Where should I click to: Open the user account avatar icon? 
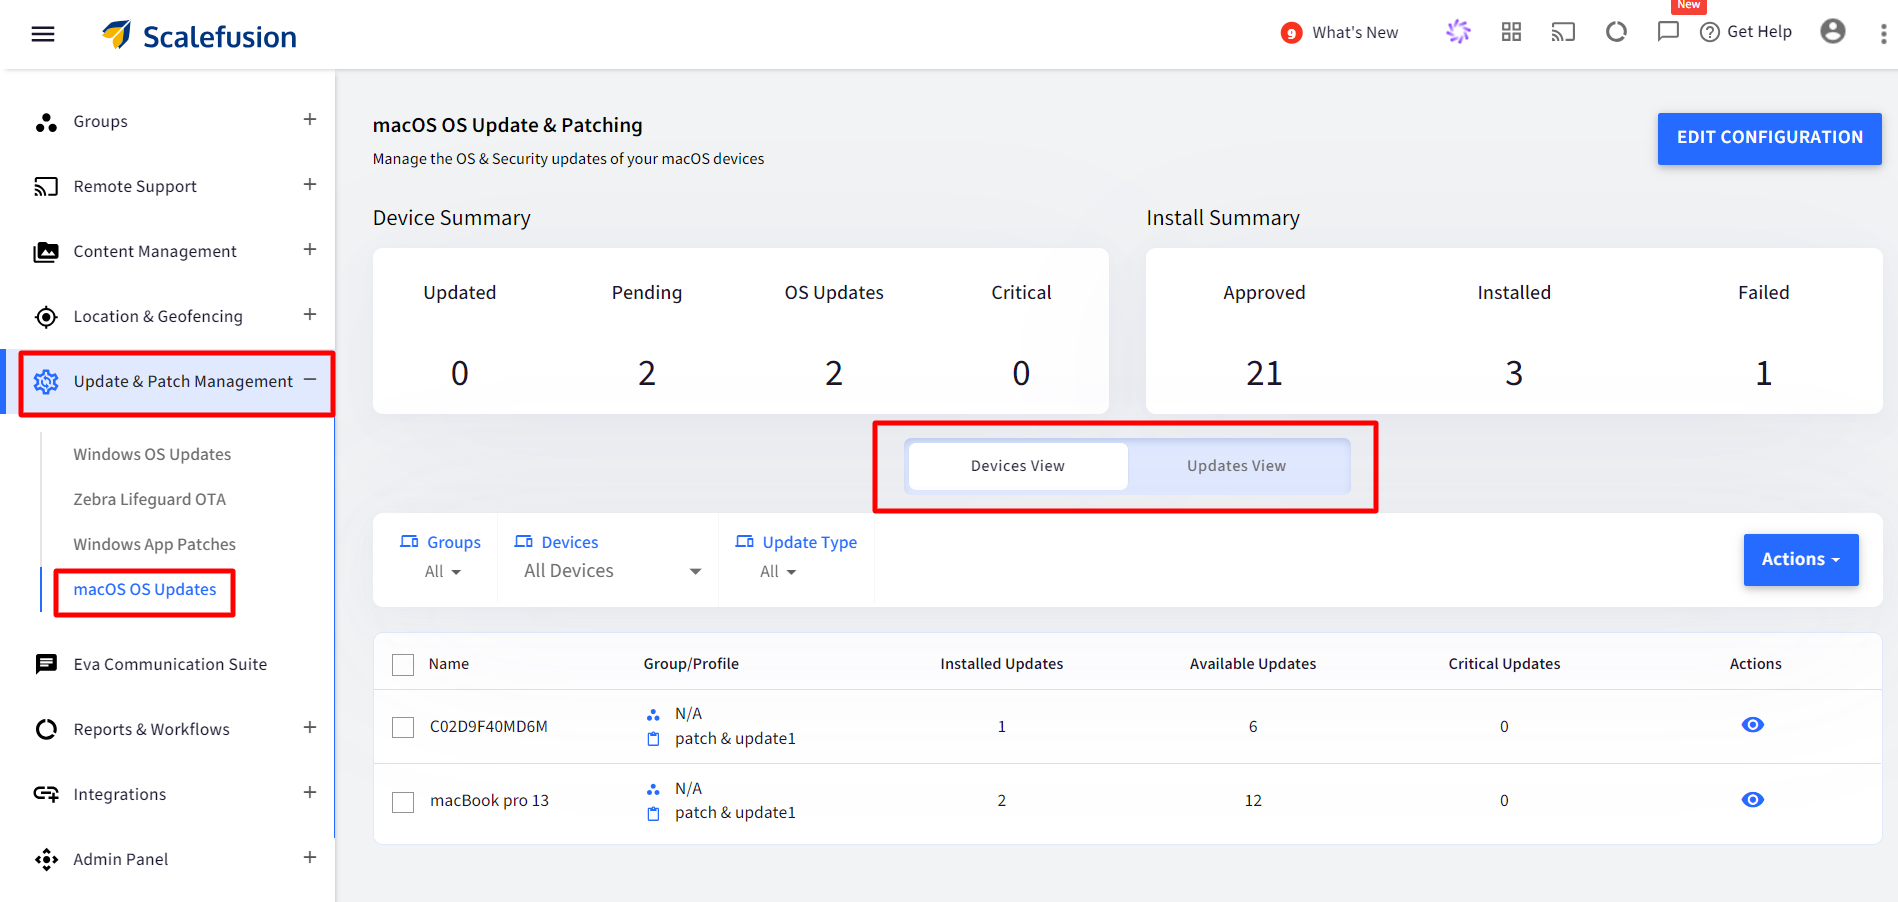(x=1833, y=31)
